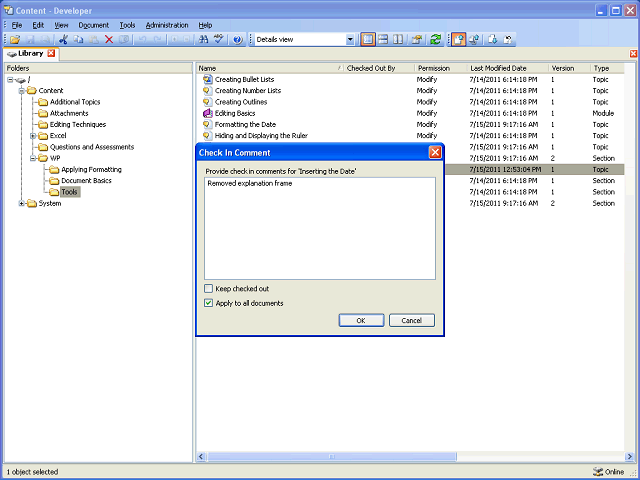The width and height of the screenshot is (640, 480).
Task: Click the Permission column header
Action: [x=441, y=68]
